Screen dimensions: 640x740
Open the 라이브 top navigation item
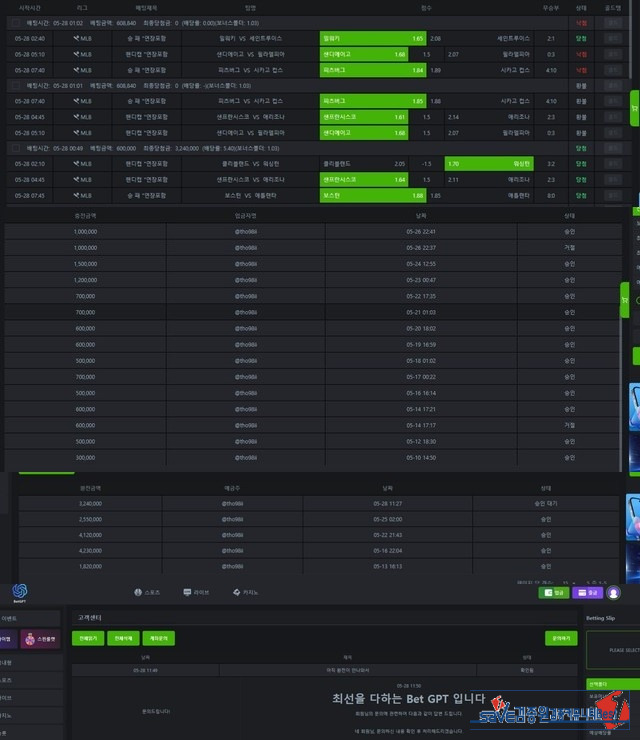click(x=196, y=592)
